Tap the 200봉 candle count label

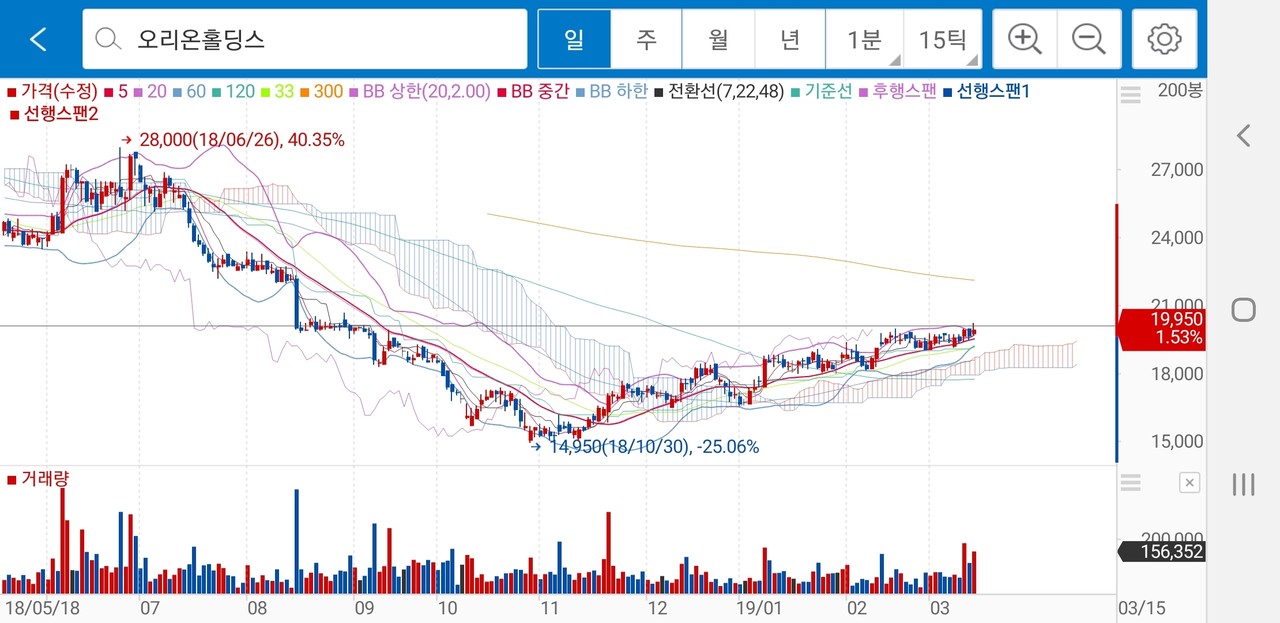(x=1180, y=92)
